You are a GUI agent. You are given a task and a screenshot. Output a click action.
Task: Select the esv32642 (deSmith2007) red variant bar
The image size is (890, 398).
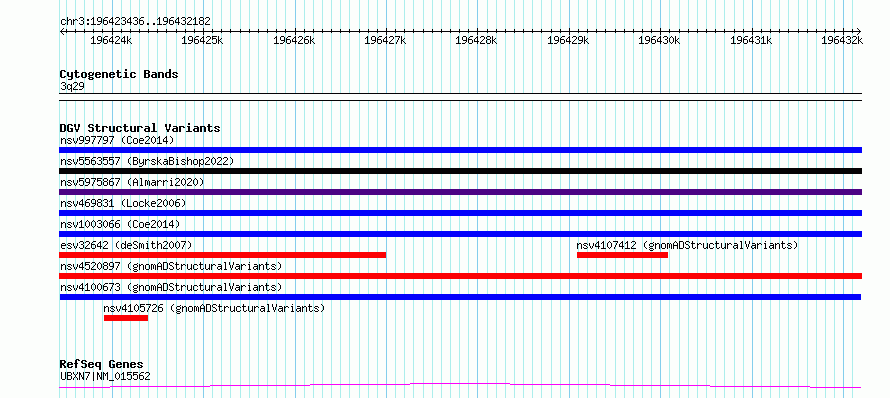[x=223, y=255]
